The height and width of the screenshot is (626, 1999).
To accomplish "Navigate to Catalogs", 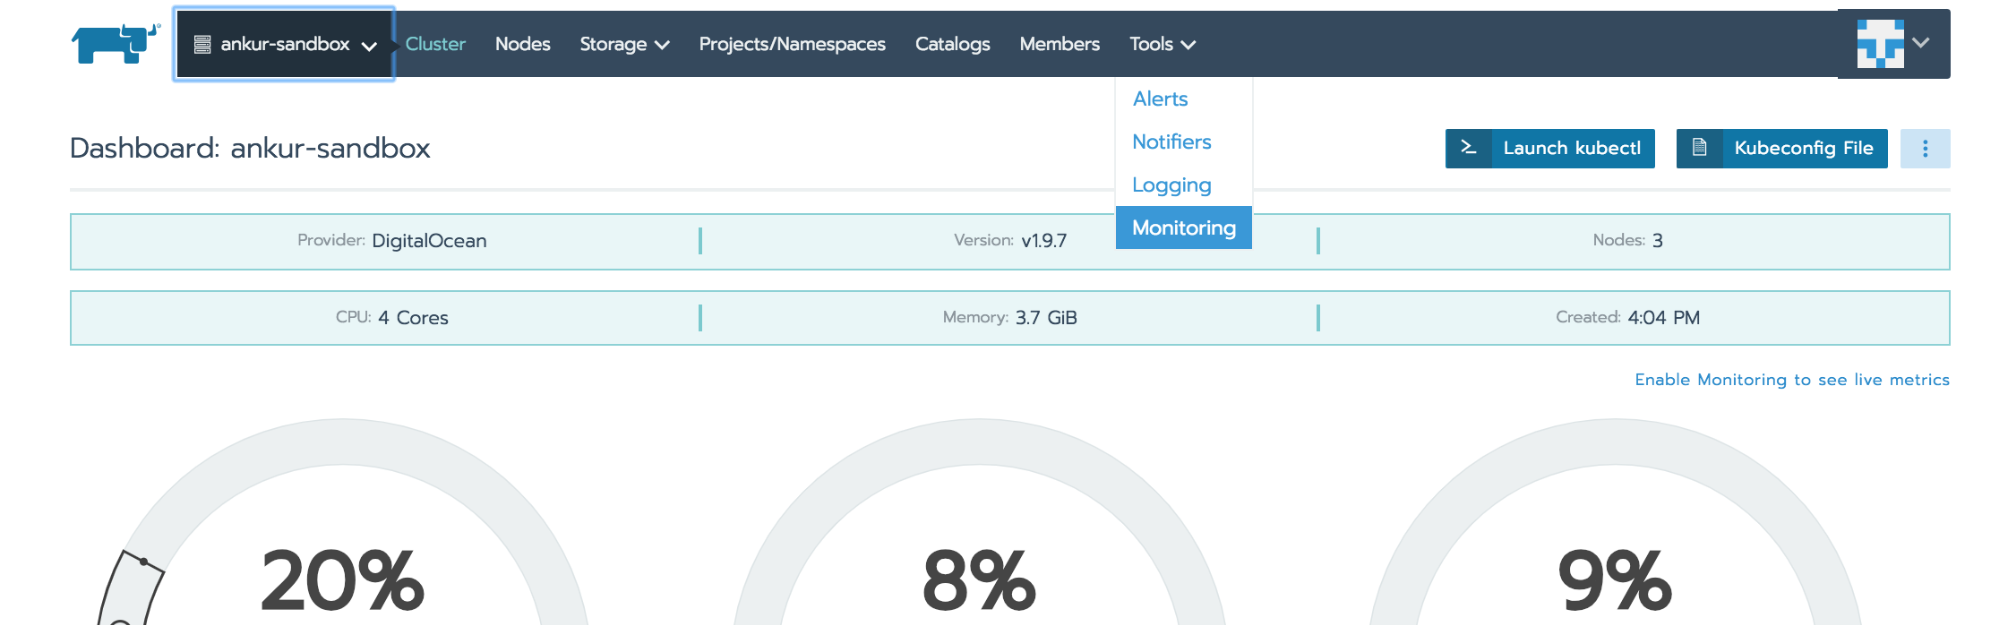I will click(x=952, y=44).
